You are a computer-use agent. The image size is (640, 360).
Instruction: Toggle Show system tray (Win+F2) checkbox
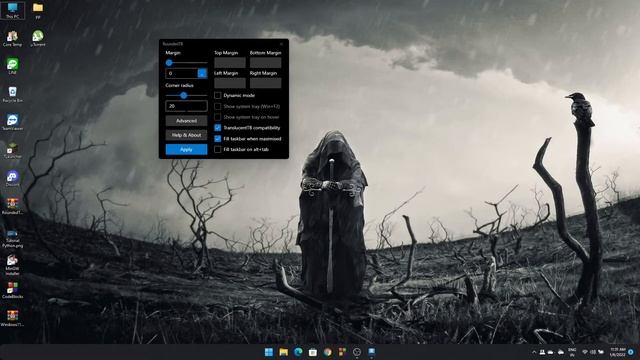[218, 107]
